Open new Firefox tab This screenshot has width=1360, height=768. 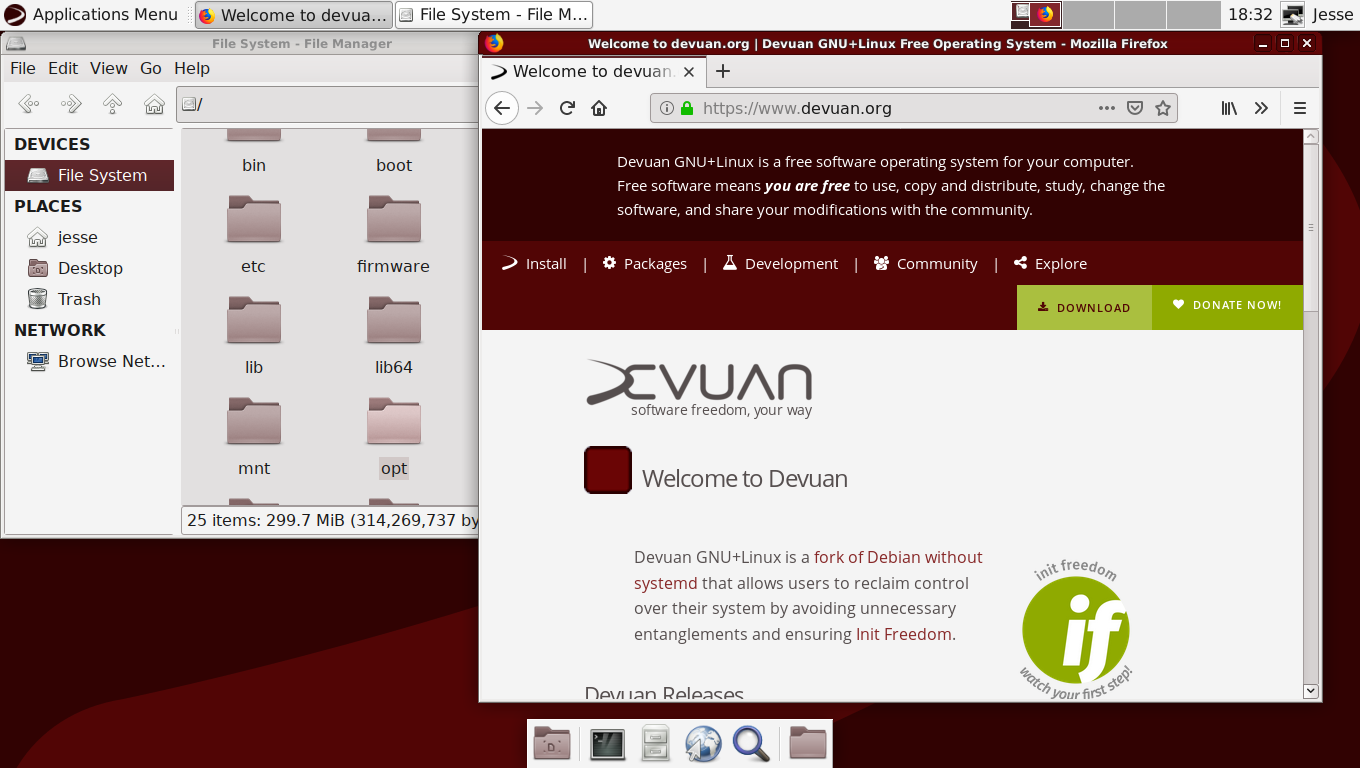point(723,71)
